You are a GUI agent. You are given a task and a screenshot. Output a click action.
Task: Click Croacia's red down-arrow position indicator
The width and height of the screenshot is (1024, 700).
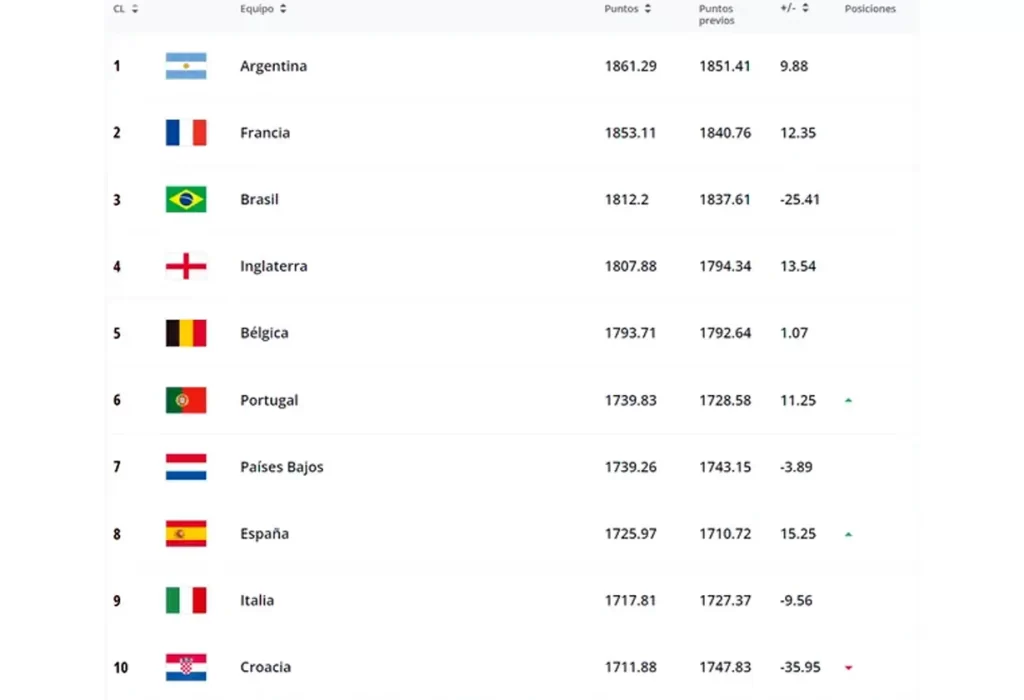tap(848, 667)
